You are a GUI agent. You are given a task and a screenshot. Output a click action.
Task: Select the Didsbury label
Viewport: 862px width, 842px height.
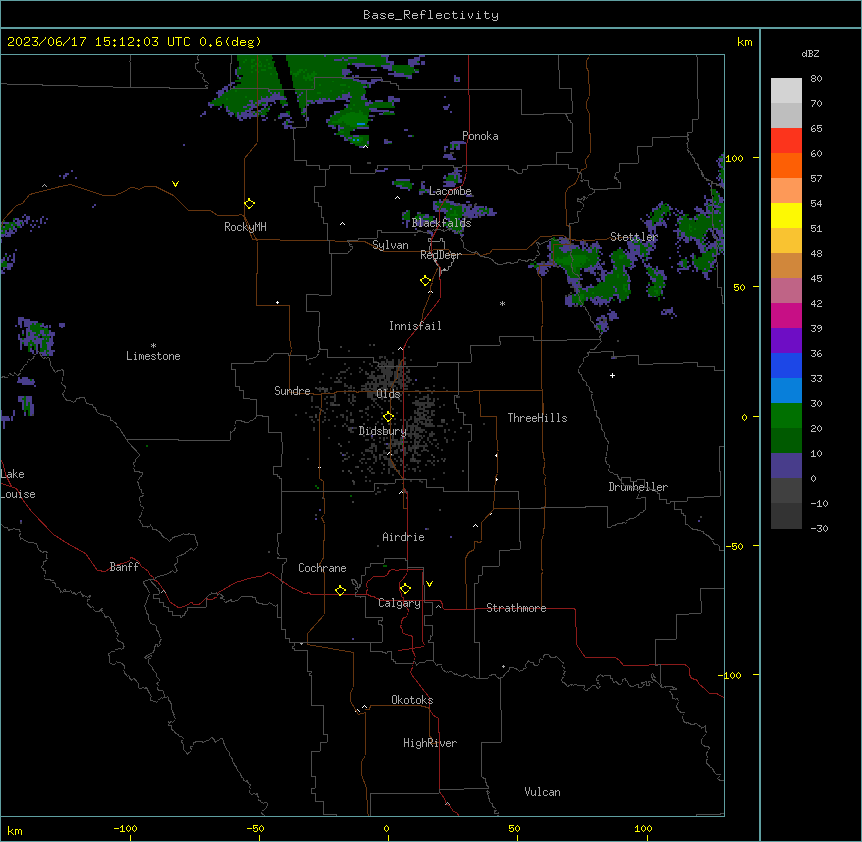(383, 431)
